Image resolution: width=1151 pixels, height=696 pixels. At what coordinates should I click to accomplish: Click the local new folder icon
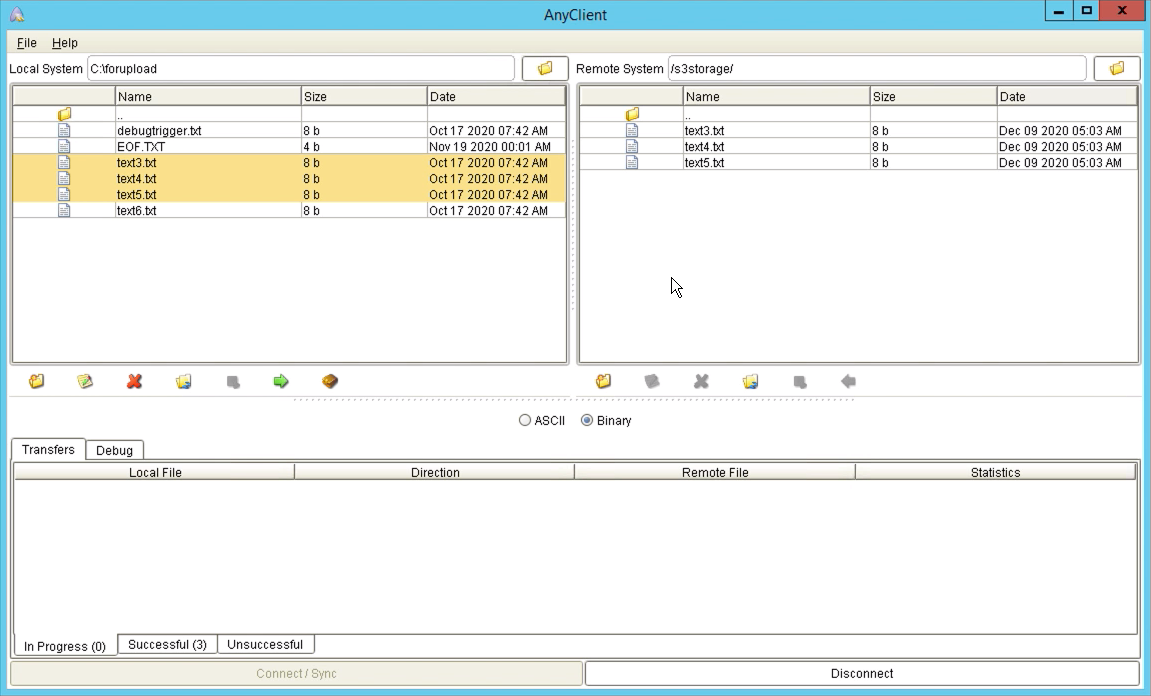pos(36,381)
